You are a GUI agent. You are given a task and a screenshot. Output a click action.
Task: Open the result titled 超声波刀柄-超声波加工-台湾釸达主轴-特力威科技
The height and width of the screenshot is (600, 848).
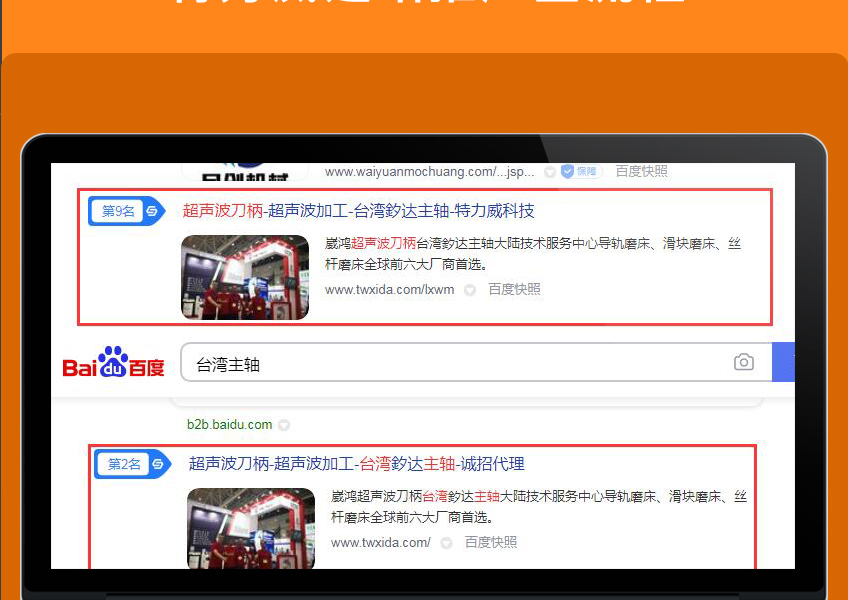(x=358, y=210)
